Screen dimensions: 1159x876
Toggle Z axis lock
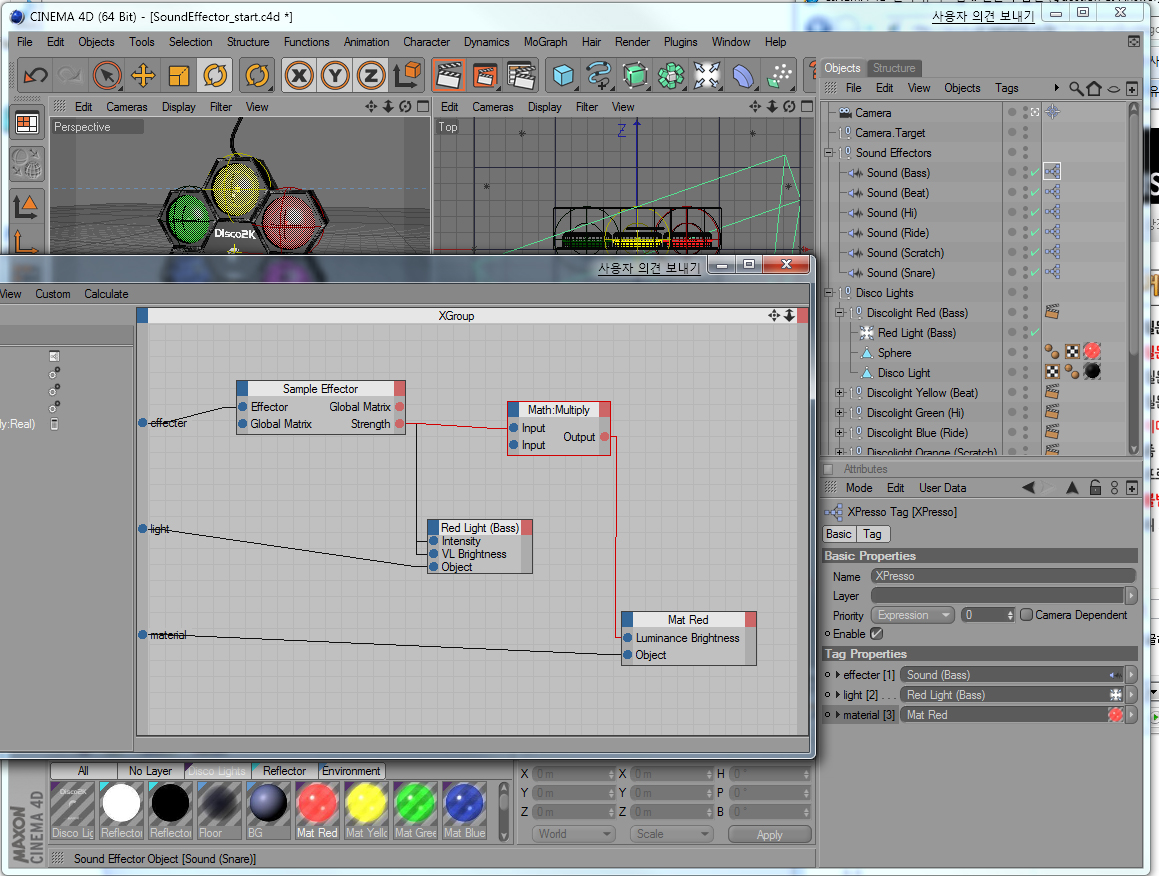[x=371, y=75]
